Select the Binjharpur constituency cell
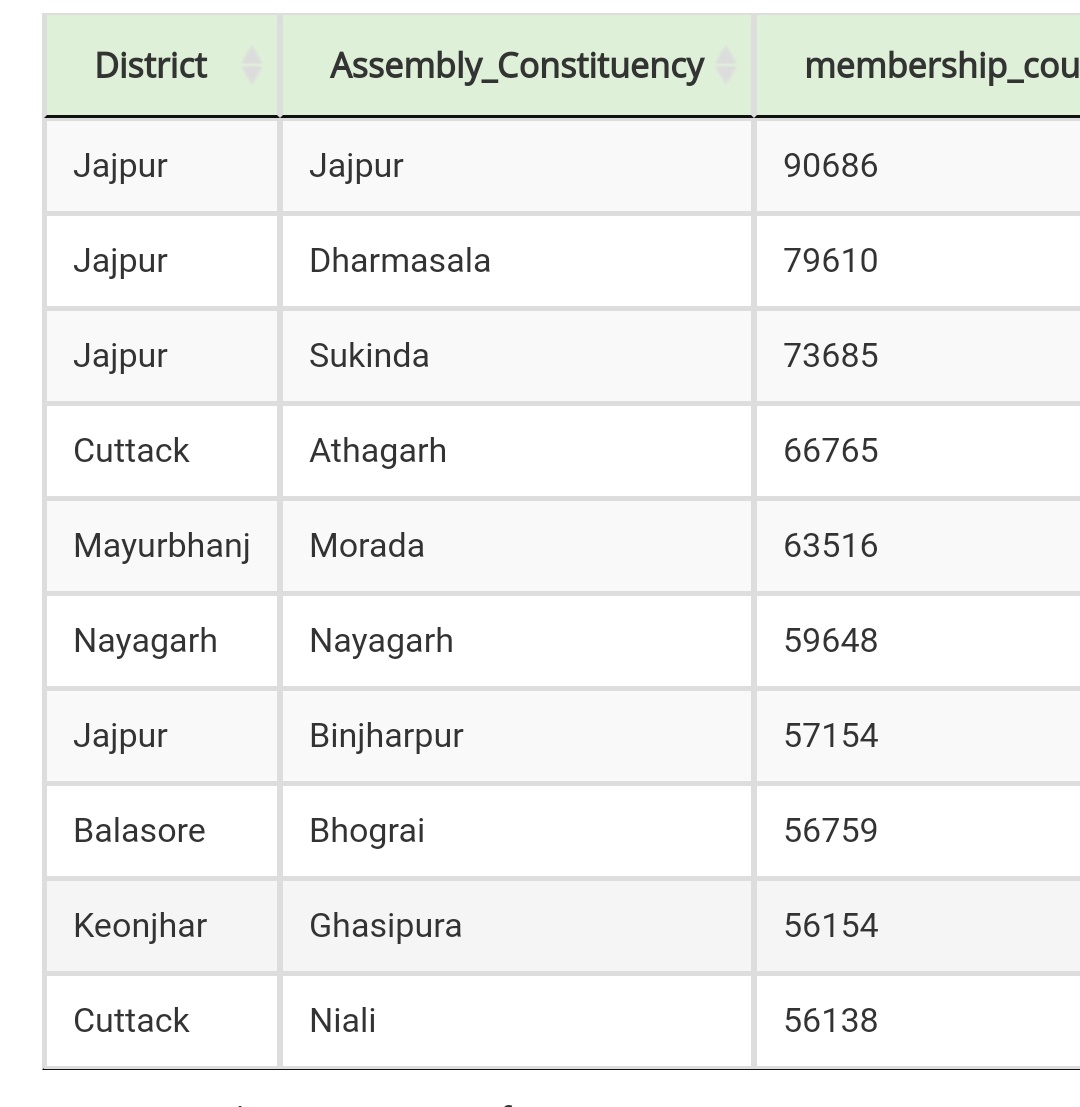Viewport: 1080px width, 1107px height. (386, 736)
